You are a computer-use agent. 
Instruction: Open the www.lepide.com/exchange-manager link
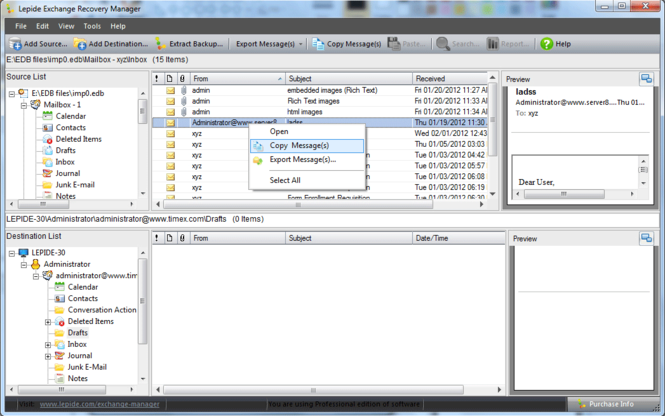100,404
